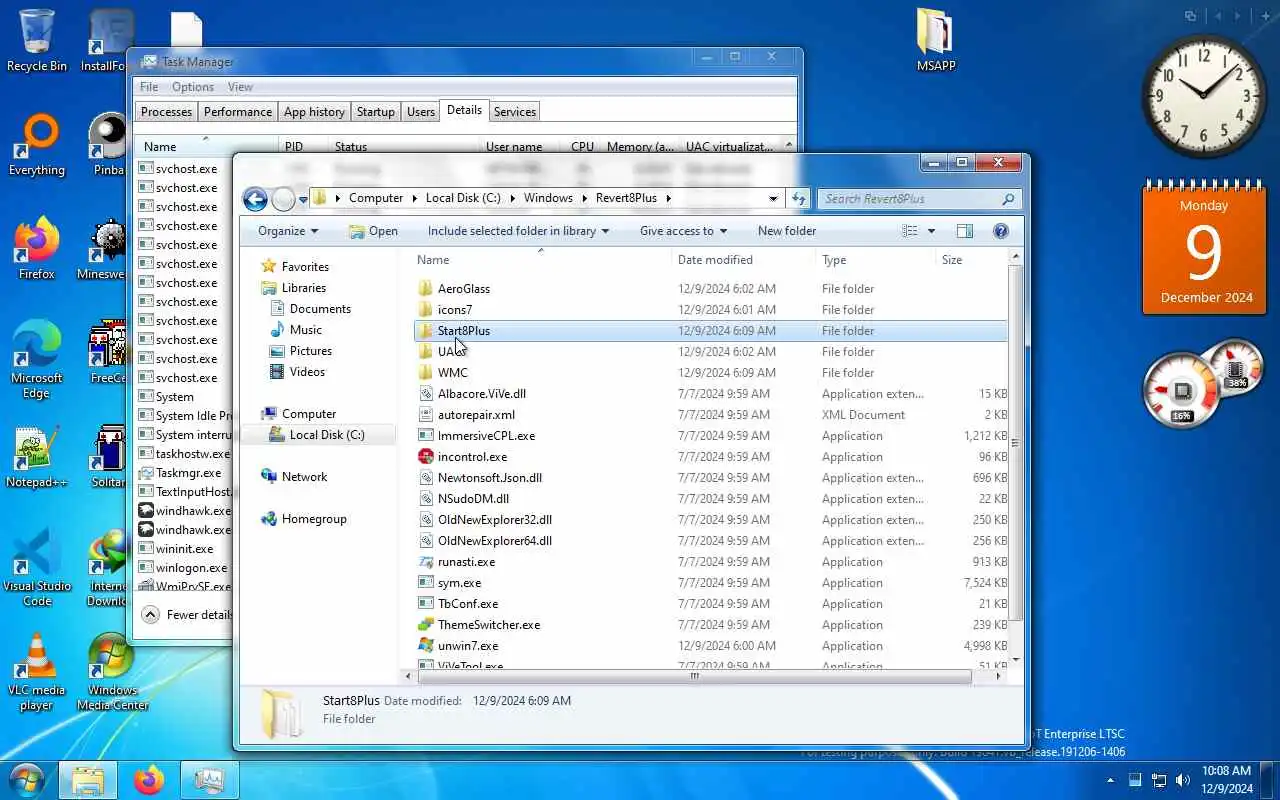Switch to Services tab in Task Manager
Screen dimensions: 1280x800
click(515, 112)
